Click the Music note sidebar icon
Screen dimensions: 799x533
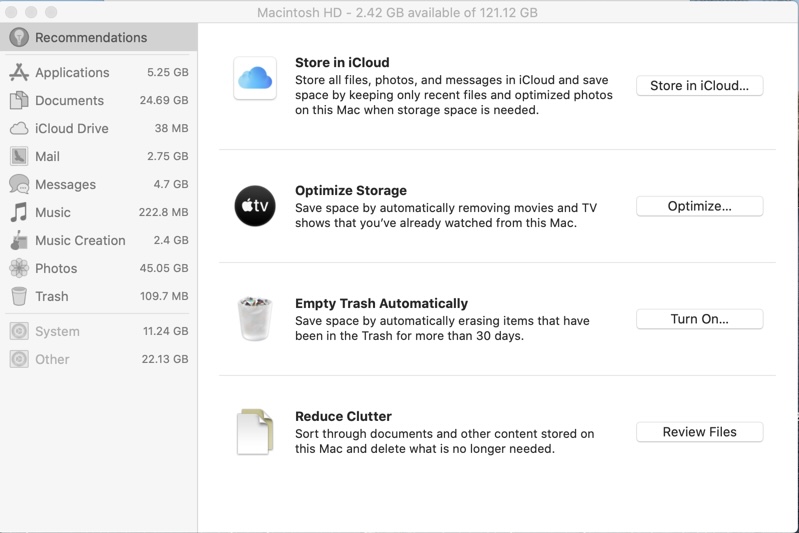pos(19,213)
